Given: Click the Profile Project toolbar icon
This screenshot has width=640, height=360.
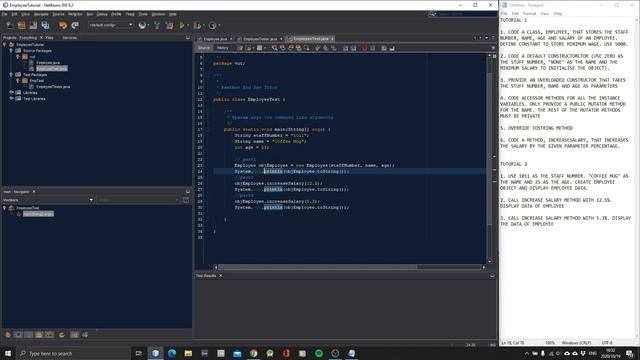Looking at the screenshot, I should pyautogui.click(x=212, y=25).
